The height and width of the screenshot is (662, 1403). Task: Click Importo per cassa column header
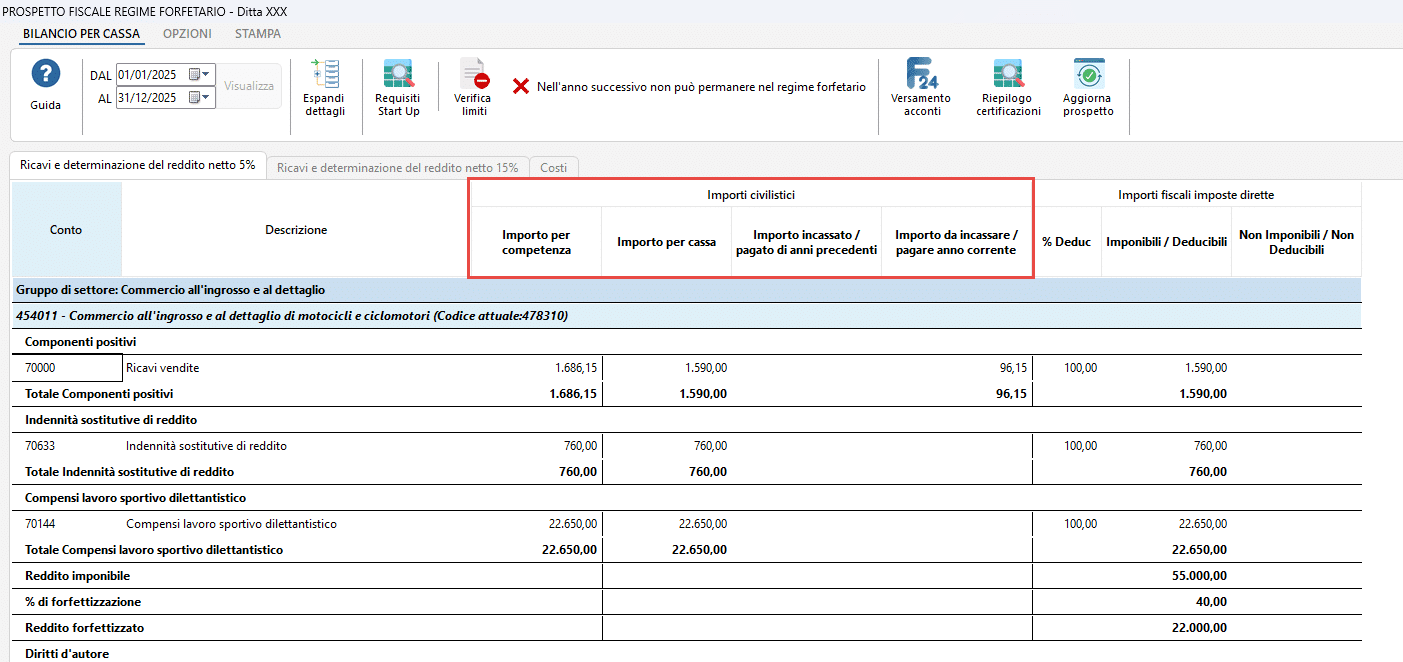click(x=667, y=242)
